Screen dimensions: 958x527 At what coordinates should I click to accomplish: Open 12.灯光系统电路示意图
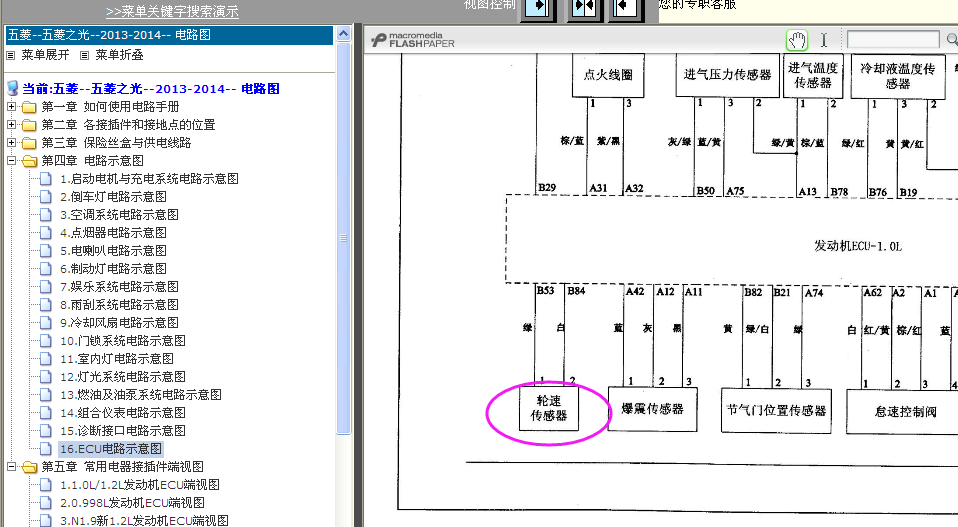pos(123,377)
